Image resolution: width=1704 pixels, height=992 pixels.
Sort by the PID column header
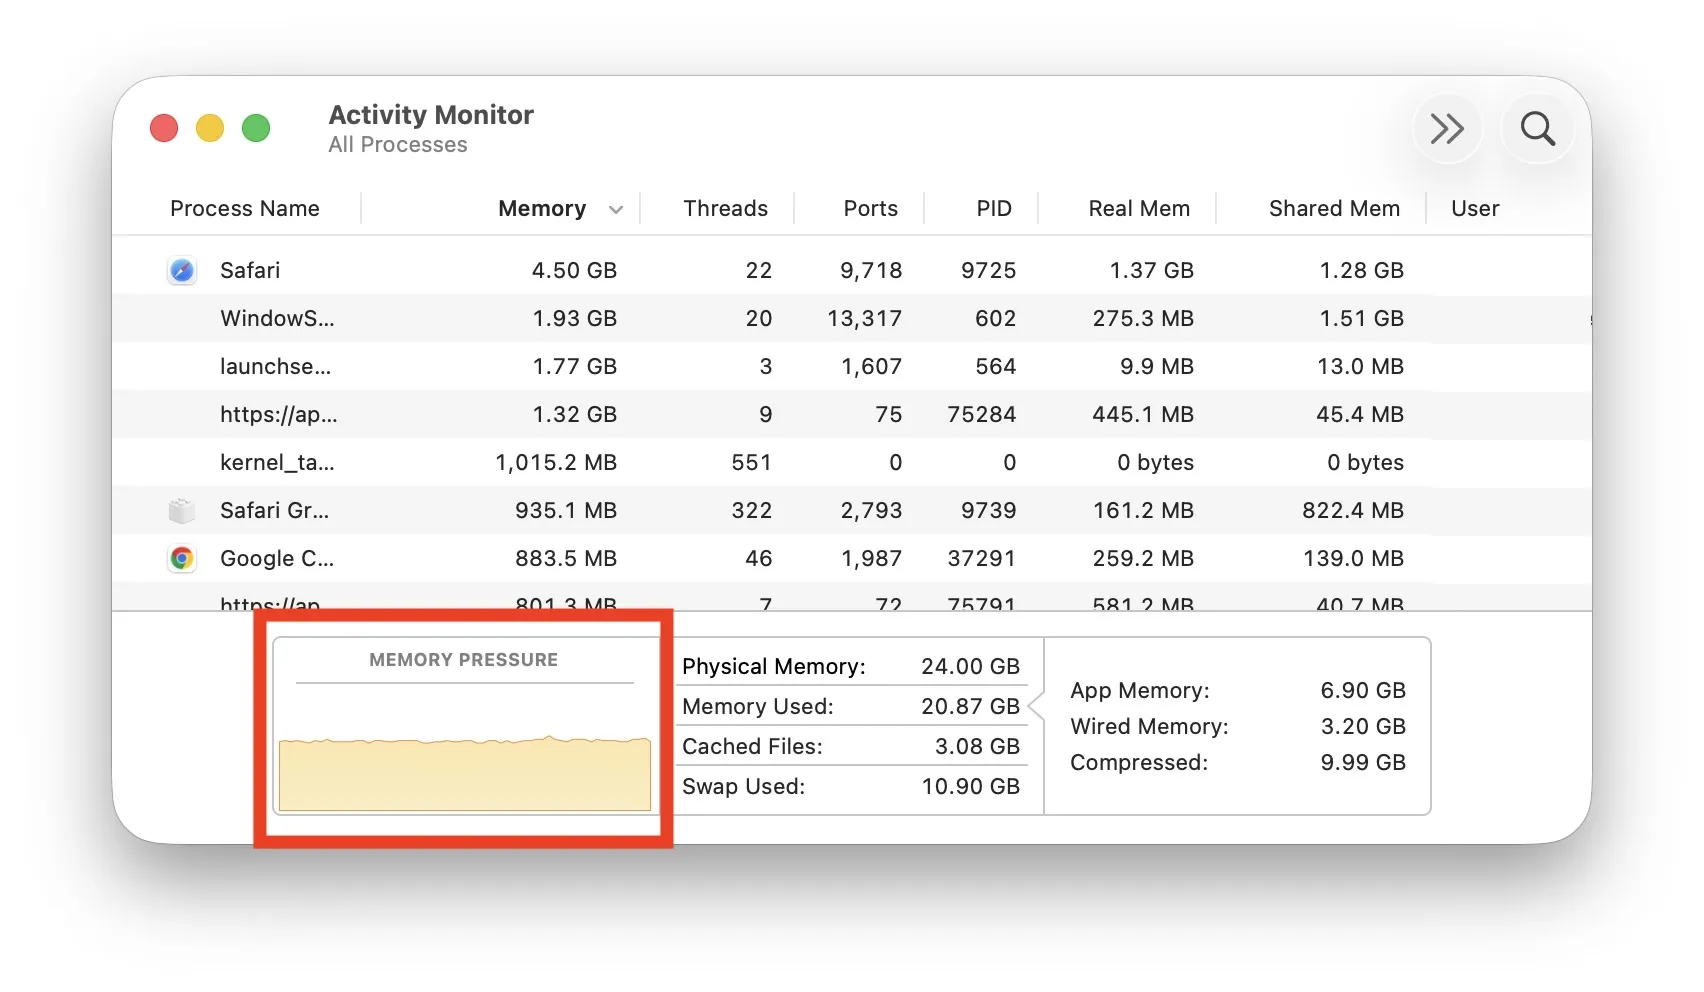994,208
